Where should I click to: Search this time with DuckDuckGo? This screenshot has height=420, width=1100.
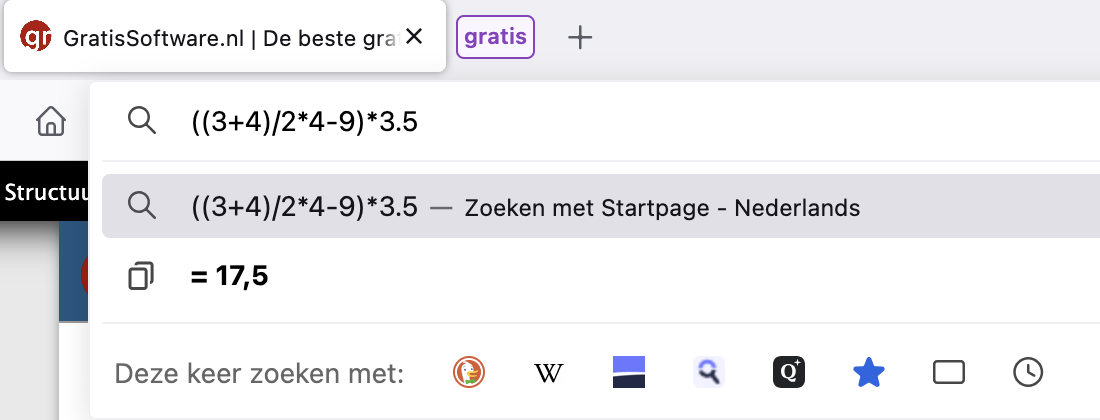tap(468, 373)
